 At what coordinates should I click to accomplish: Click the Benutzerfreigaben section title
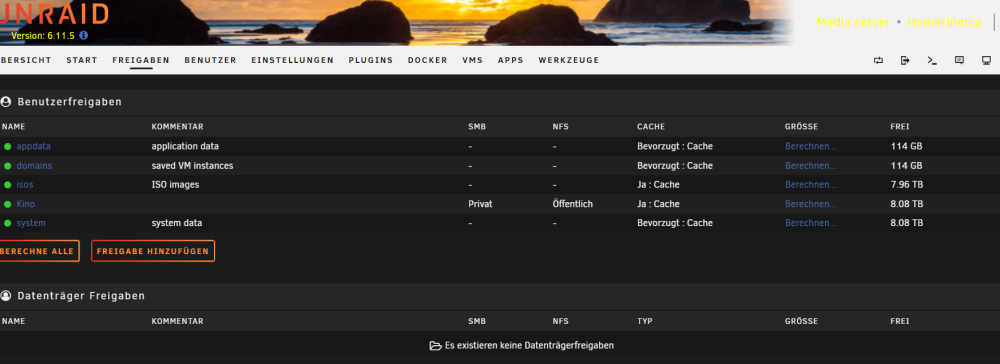(70, 101)
